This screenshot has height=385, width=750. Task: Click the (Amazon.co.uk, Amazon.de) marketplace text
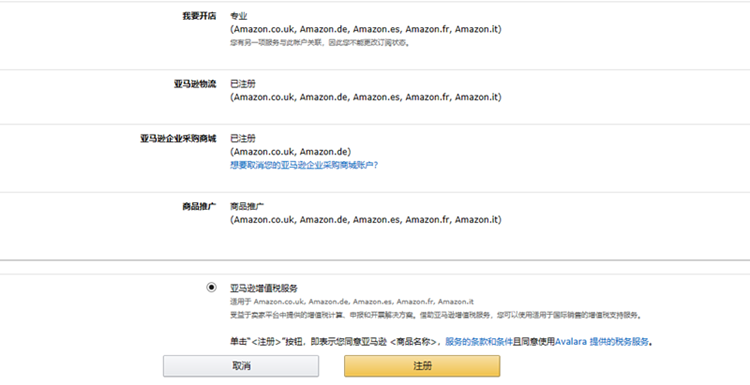290,152
